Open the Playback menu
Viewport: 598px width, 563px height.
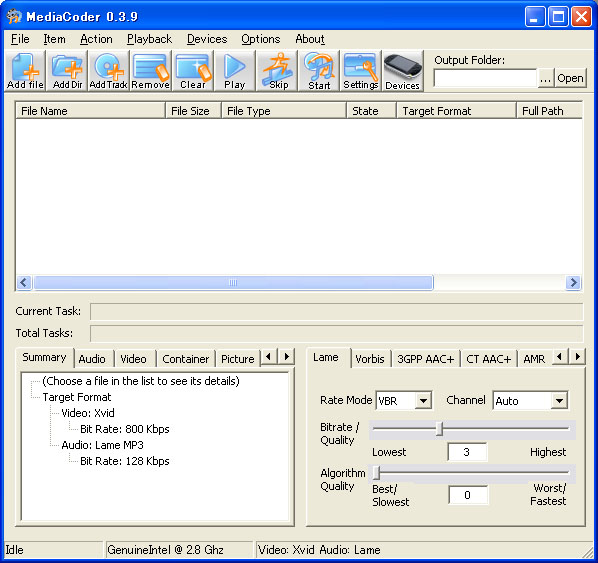pyautogui.click(x=150, y=39)
